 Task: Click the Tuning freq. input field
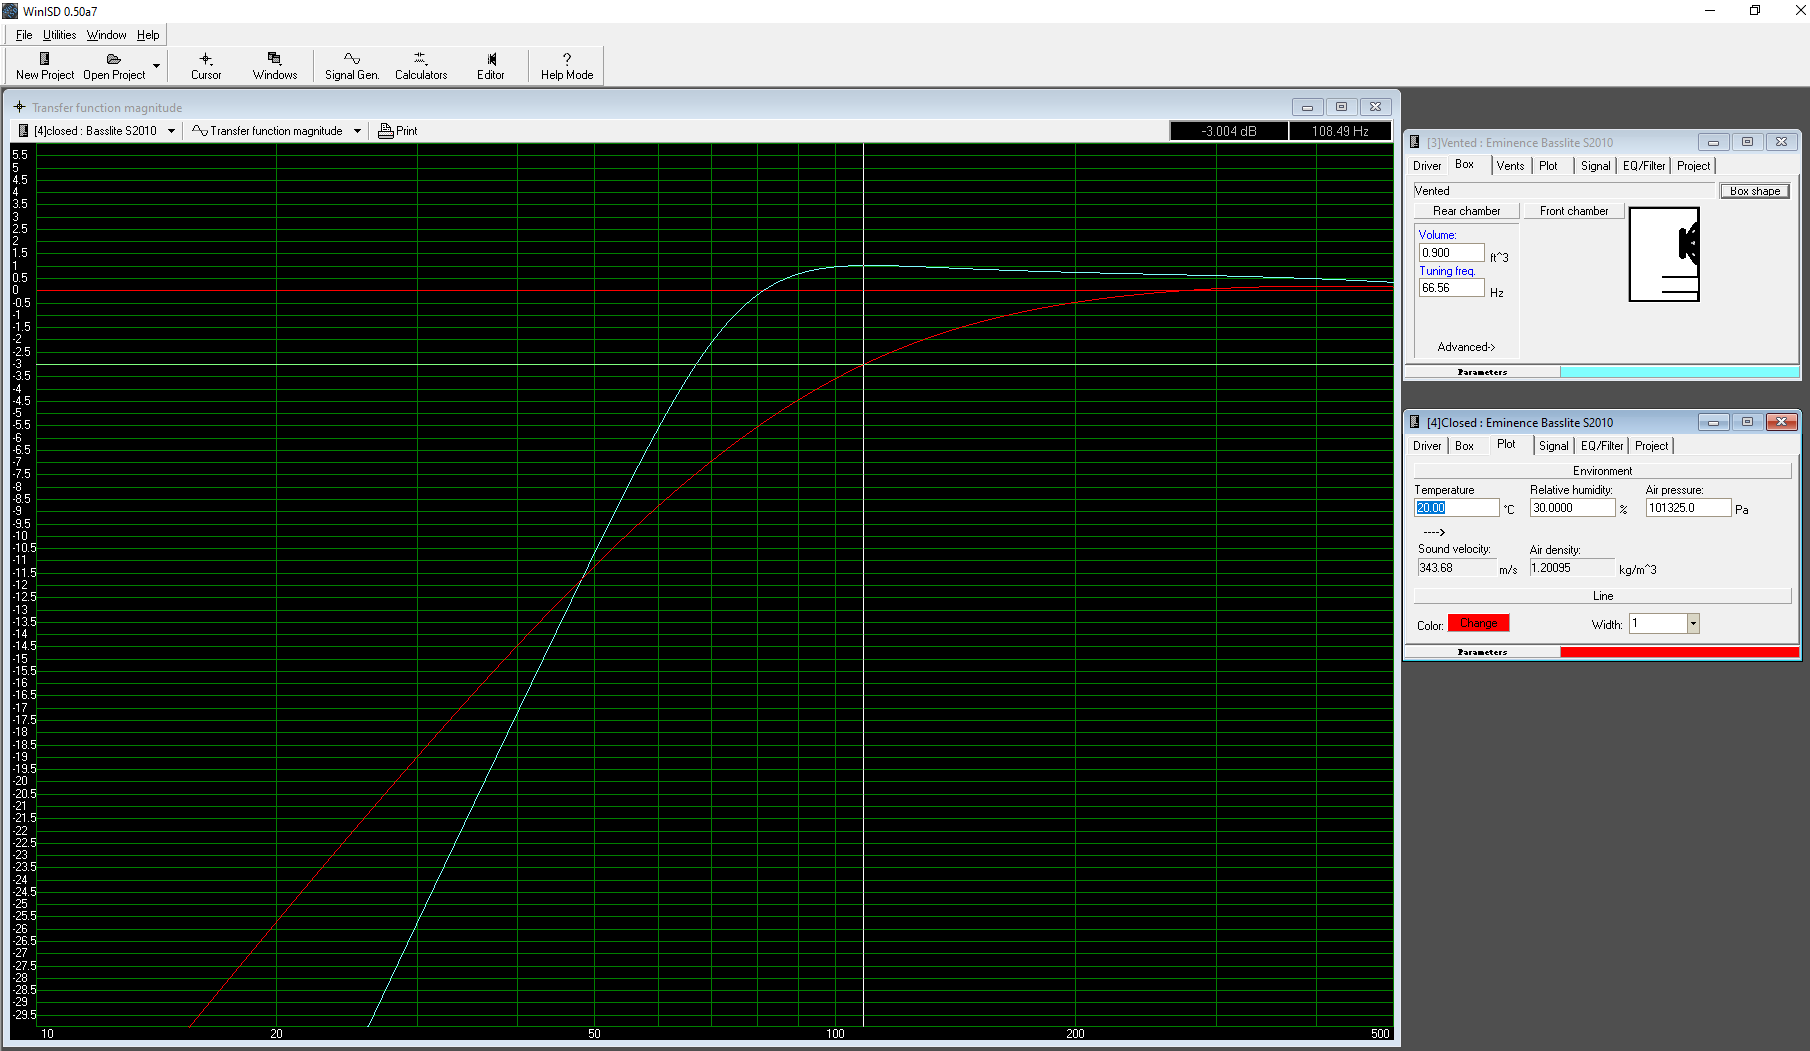pos(1451,288)
